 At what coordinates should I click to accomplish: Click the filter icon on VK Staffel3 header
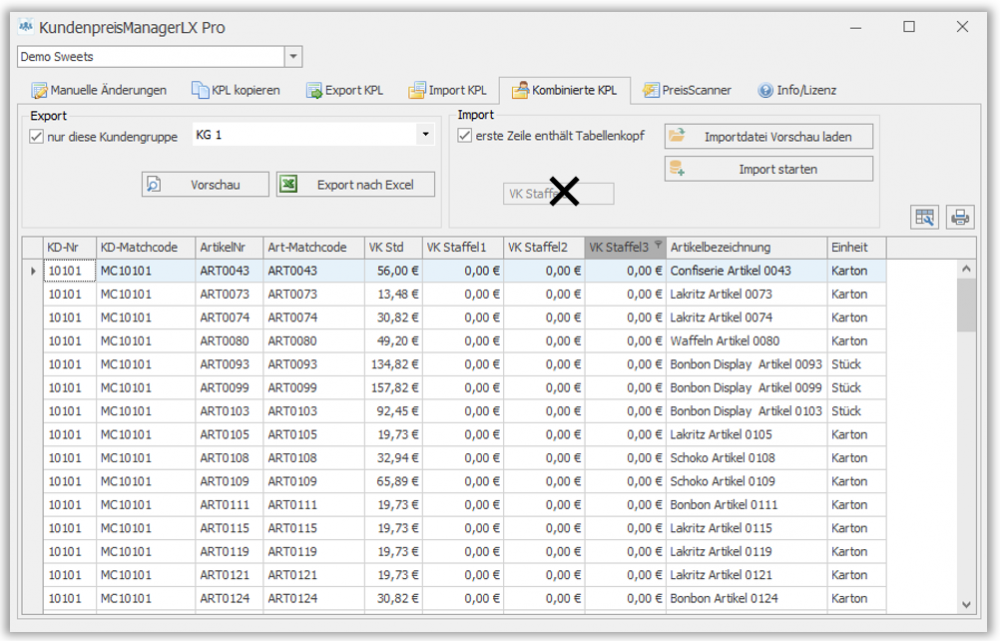pyautogui.click(x=658, y=245)
